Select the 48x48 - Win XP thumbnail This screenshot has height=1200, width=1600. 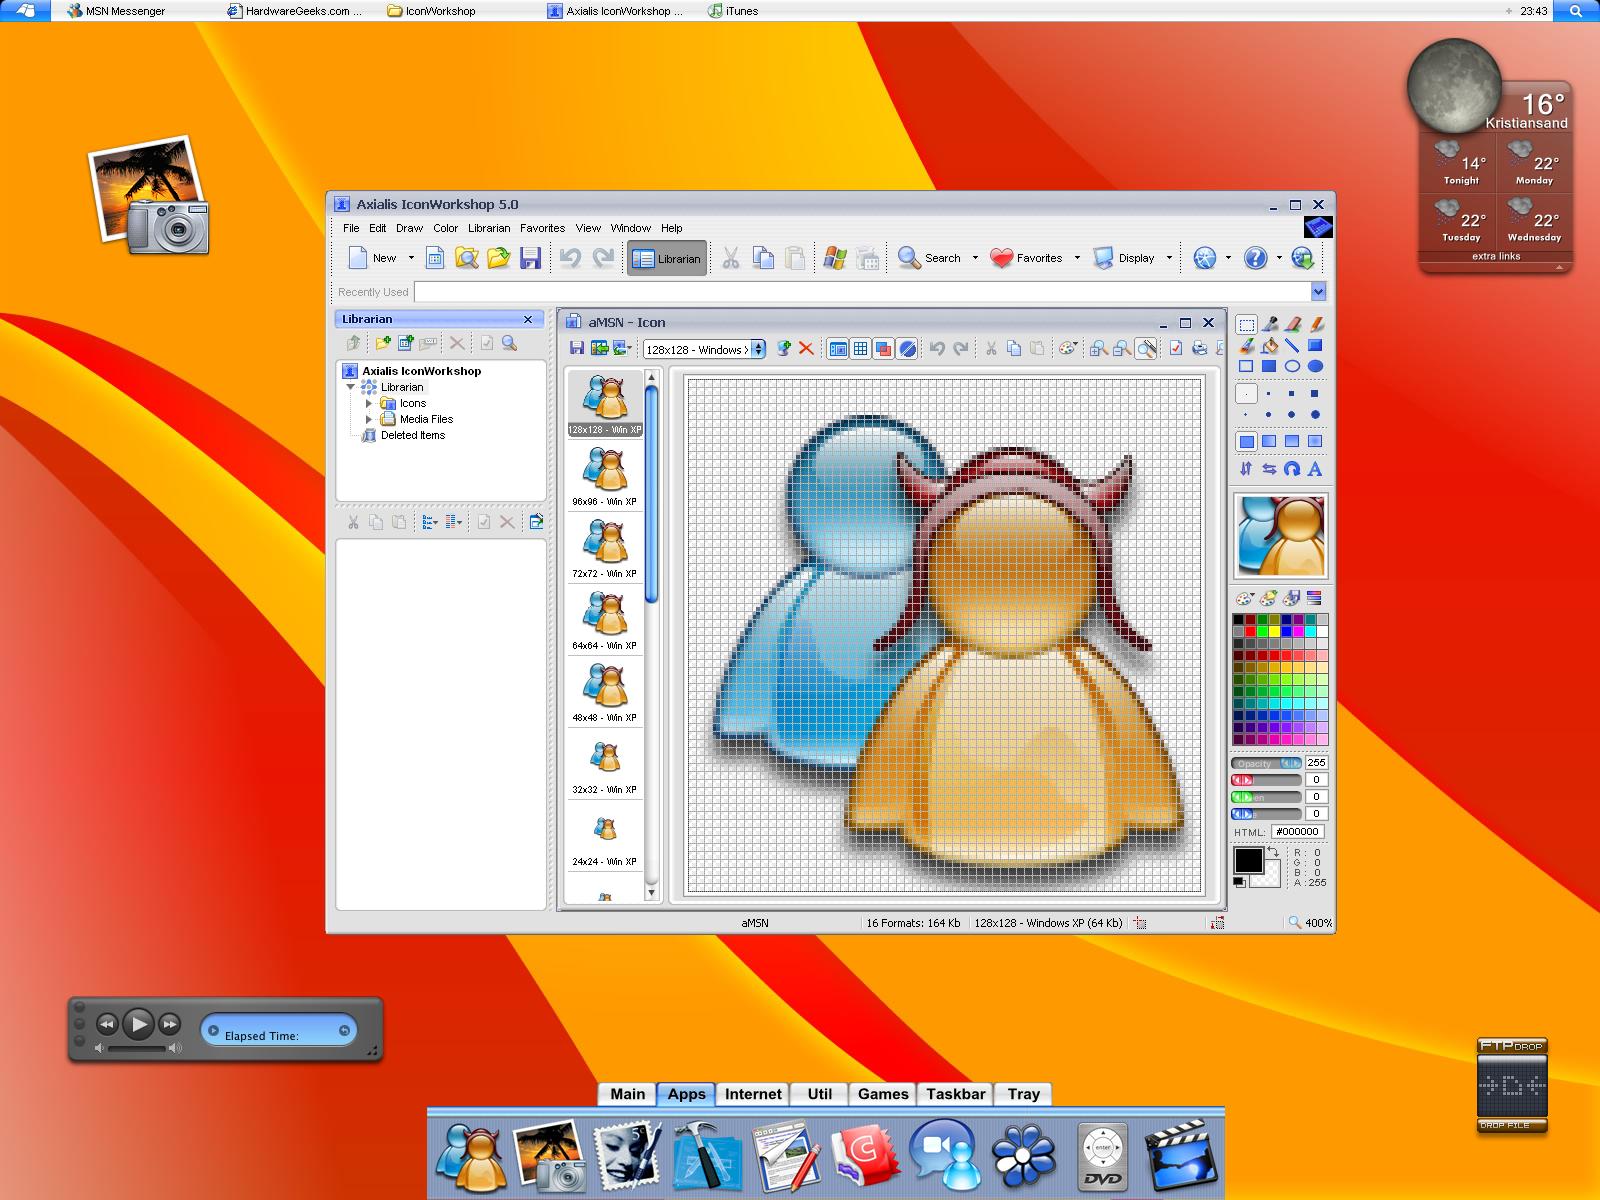(605, 691)
